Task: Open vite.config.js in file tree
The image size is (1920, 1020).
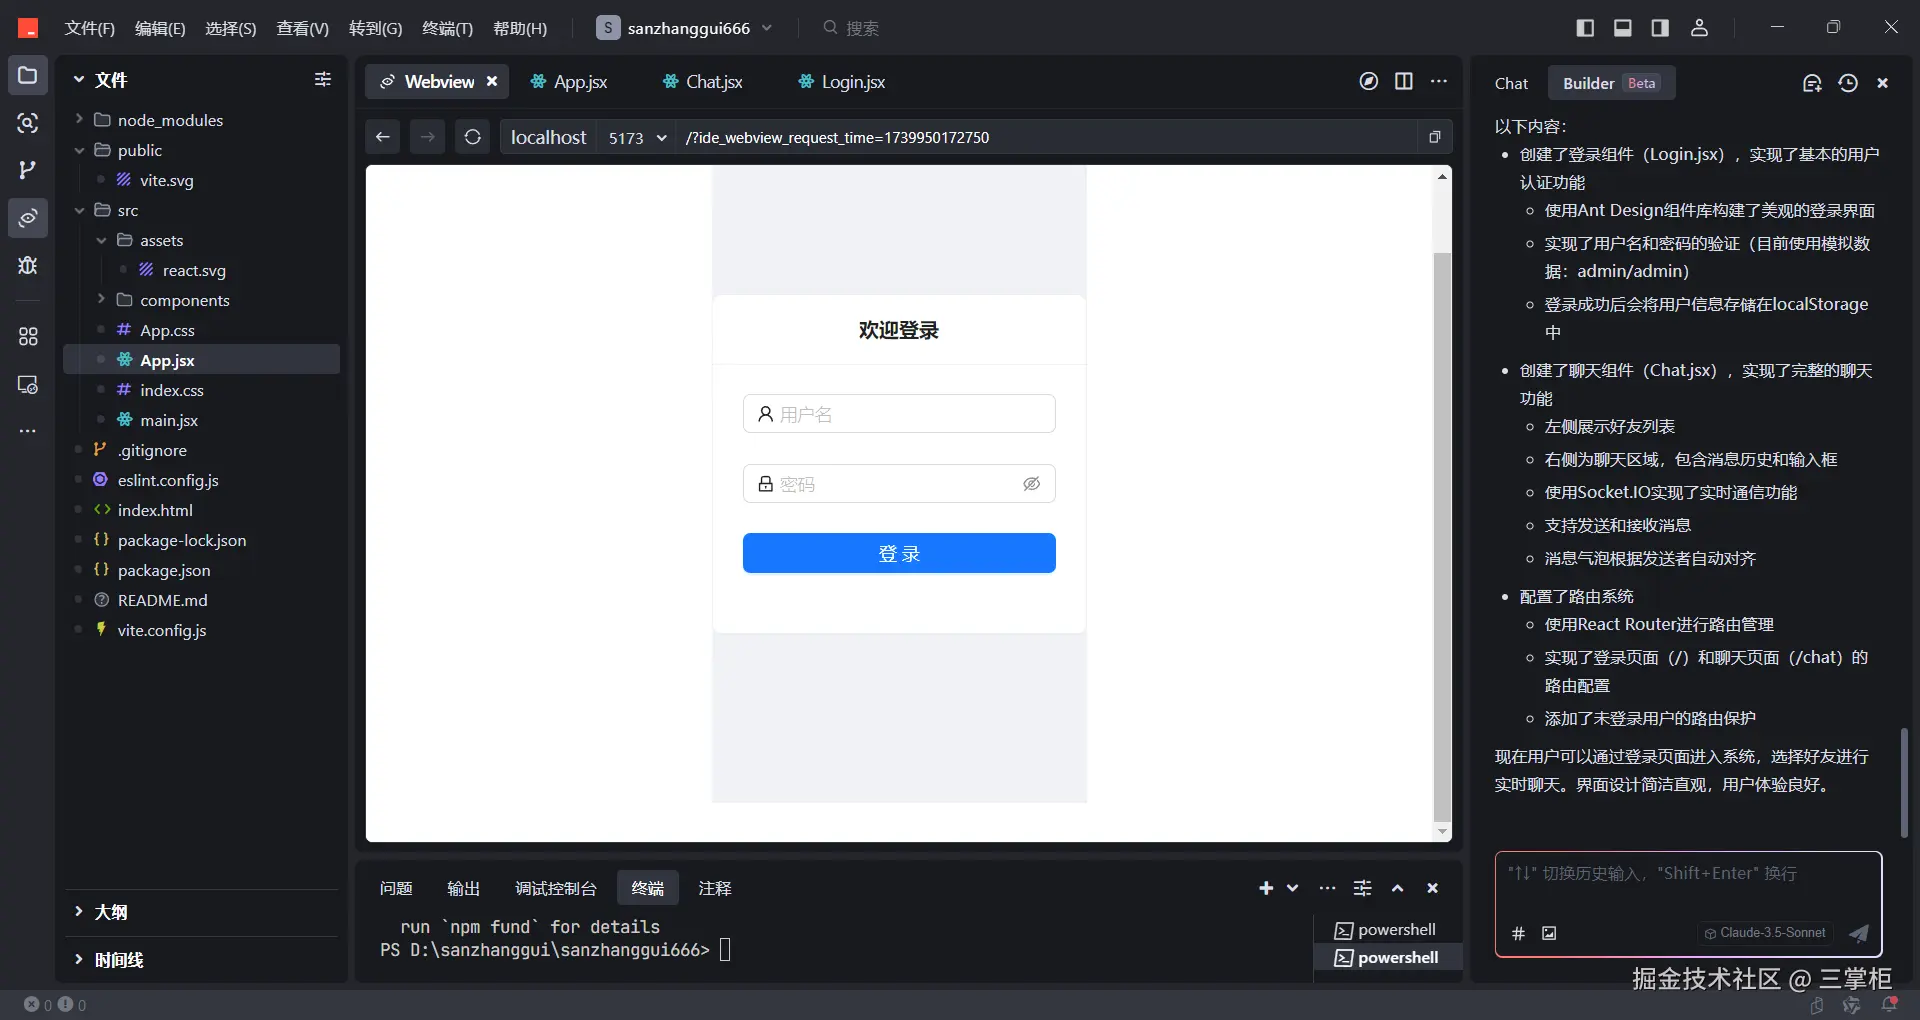Action: (x=162, y=630)
